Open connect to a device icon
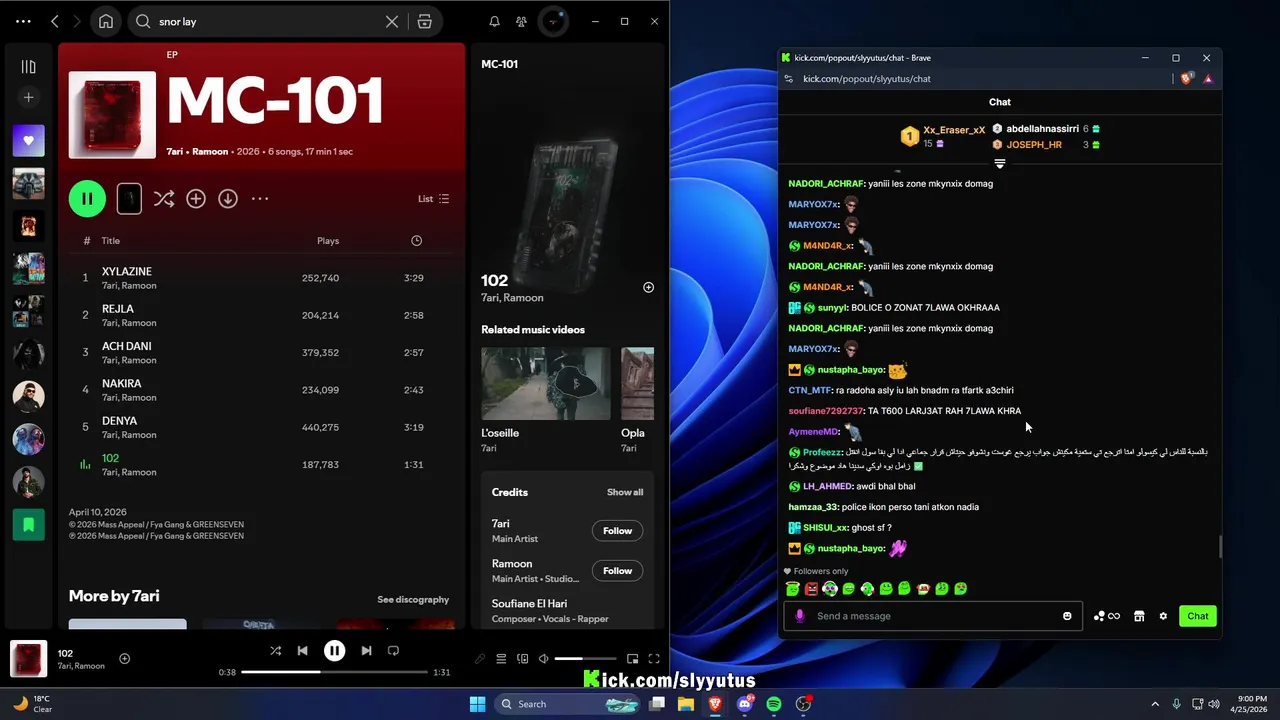 pyautogui.click(x=522, y=658)
